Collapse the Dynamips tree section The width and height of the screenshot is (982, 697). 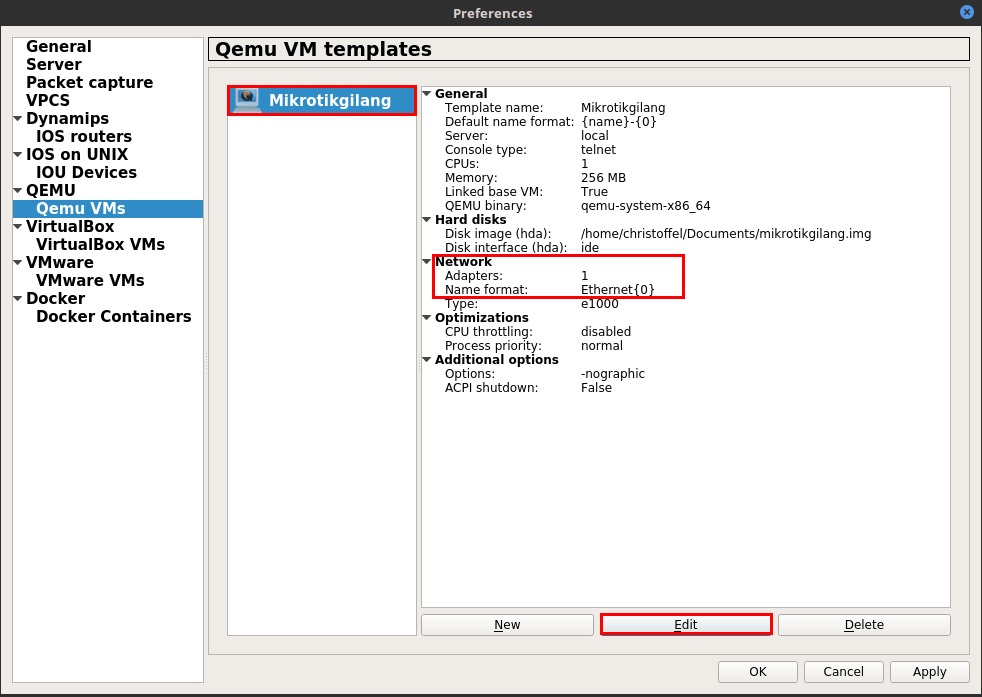click(x=18, y=118)
